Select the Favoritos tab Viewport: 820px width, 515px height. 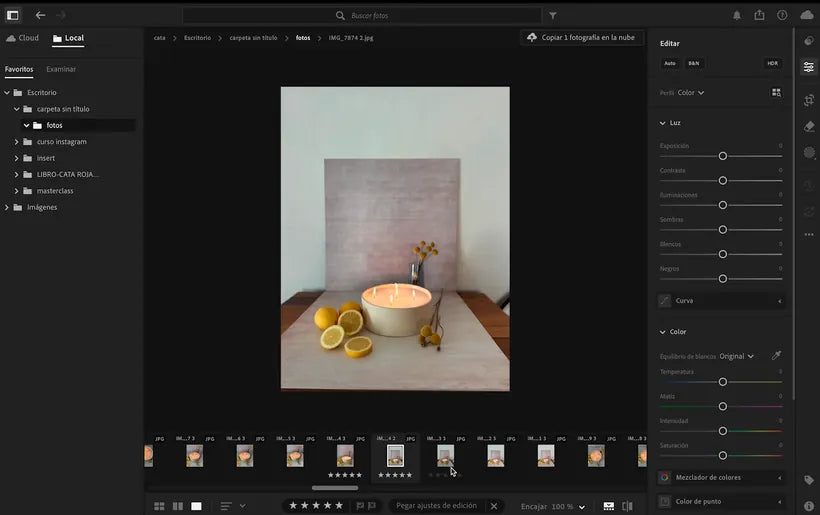point(19,69)
